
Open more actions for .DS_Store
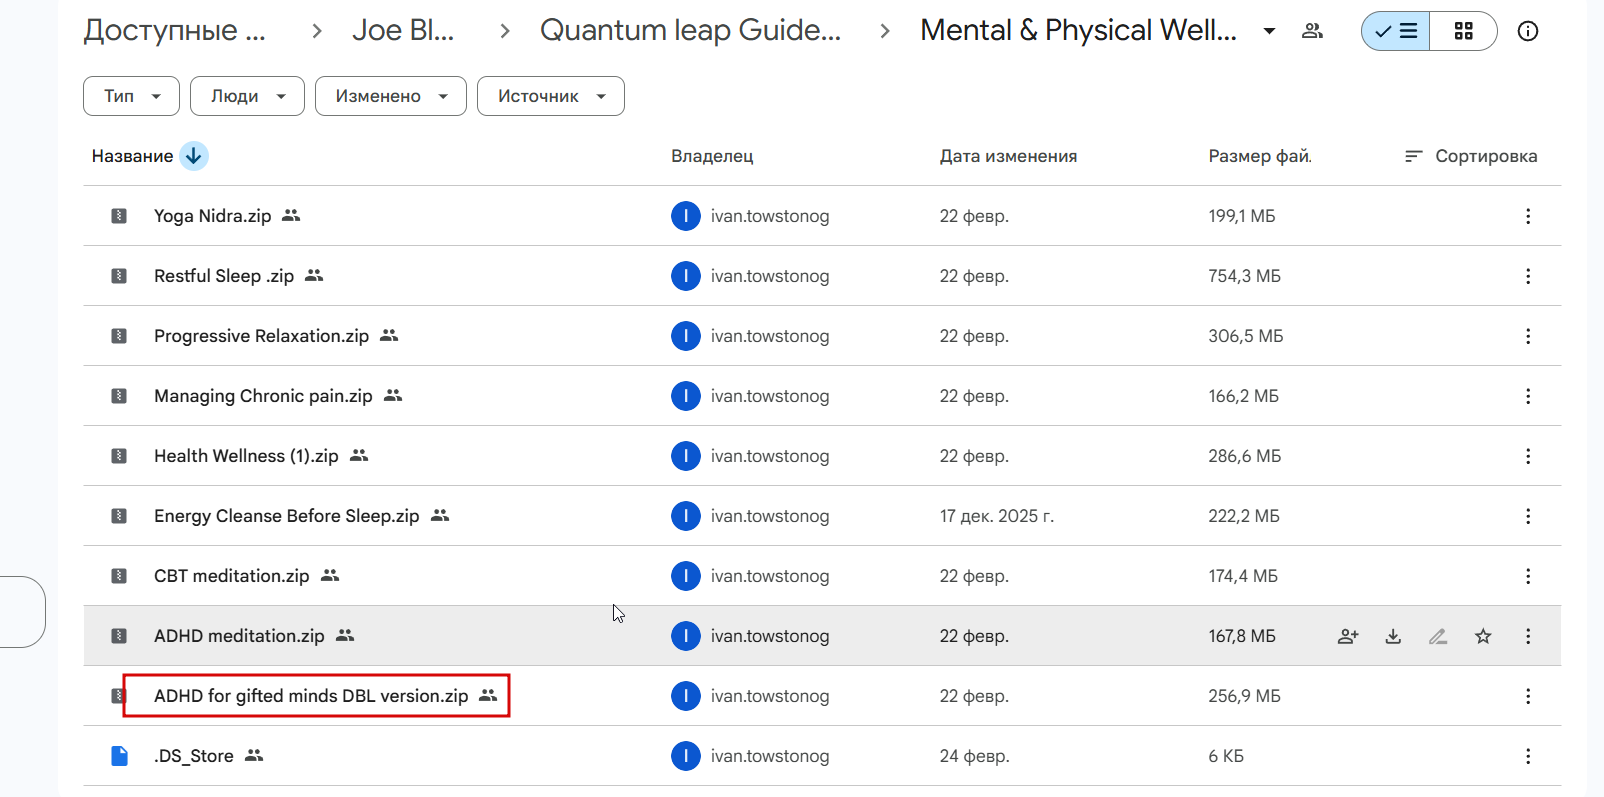click(x=1527, y=756)
